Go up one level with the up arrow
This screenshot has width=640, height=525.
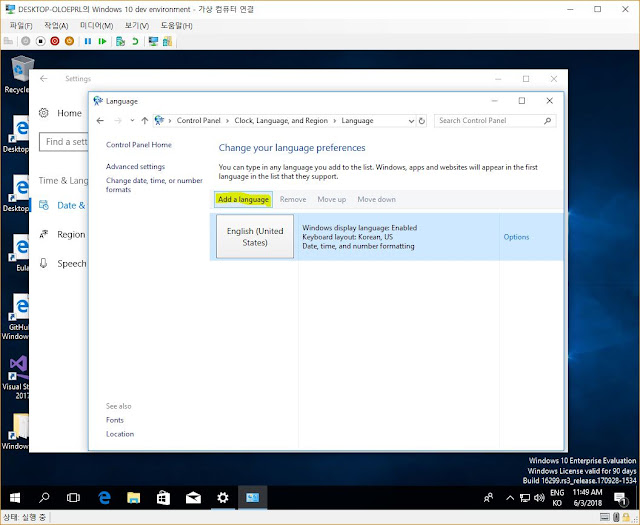pos(144,120)
